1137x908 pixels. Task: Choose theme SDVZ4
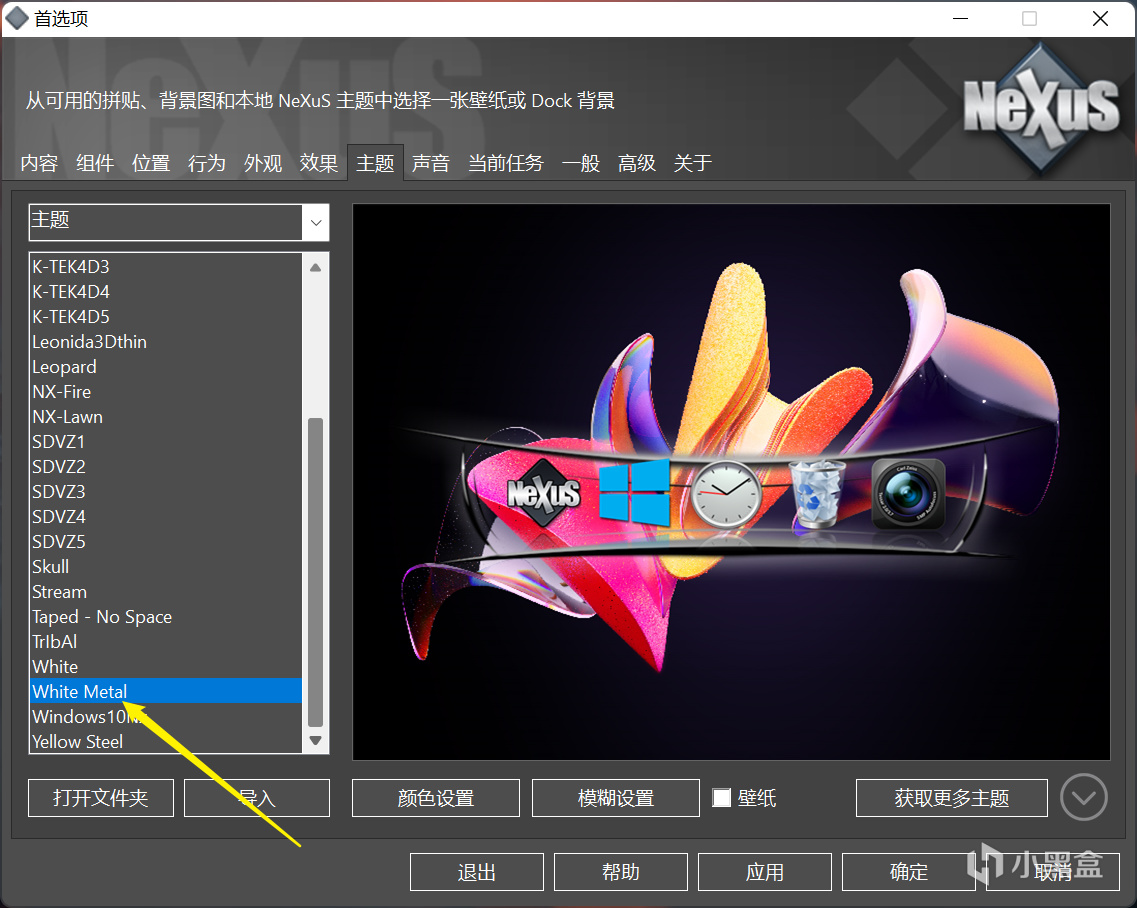[165, 516]
